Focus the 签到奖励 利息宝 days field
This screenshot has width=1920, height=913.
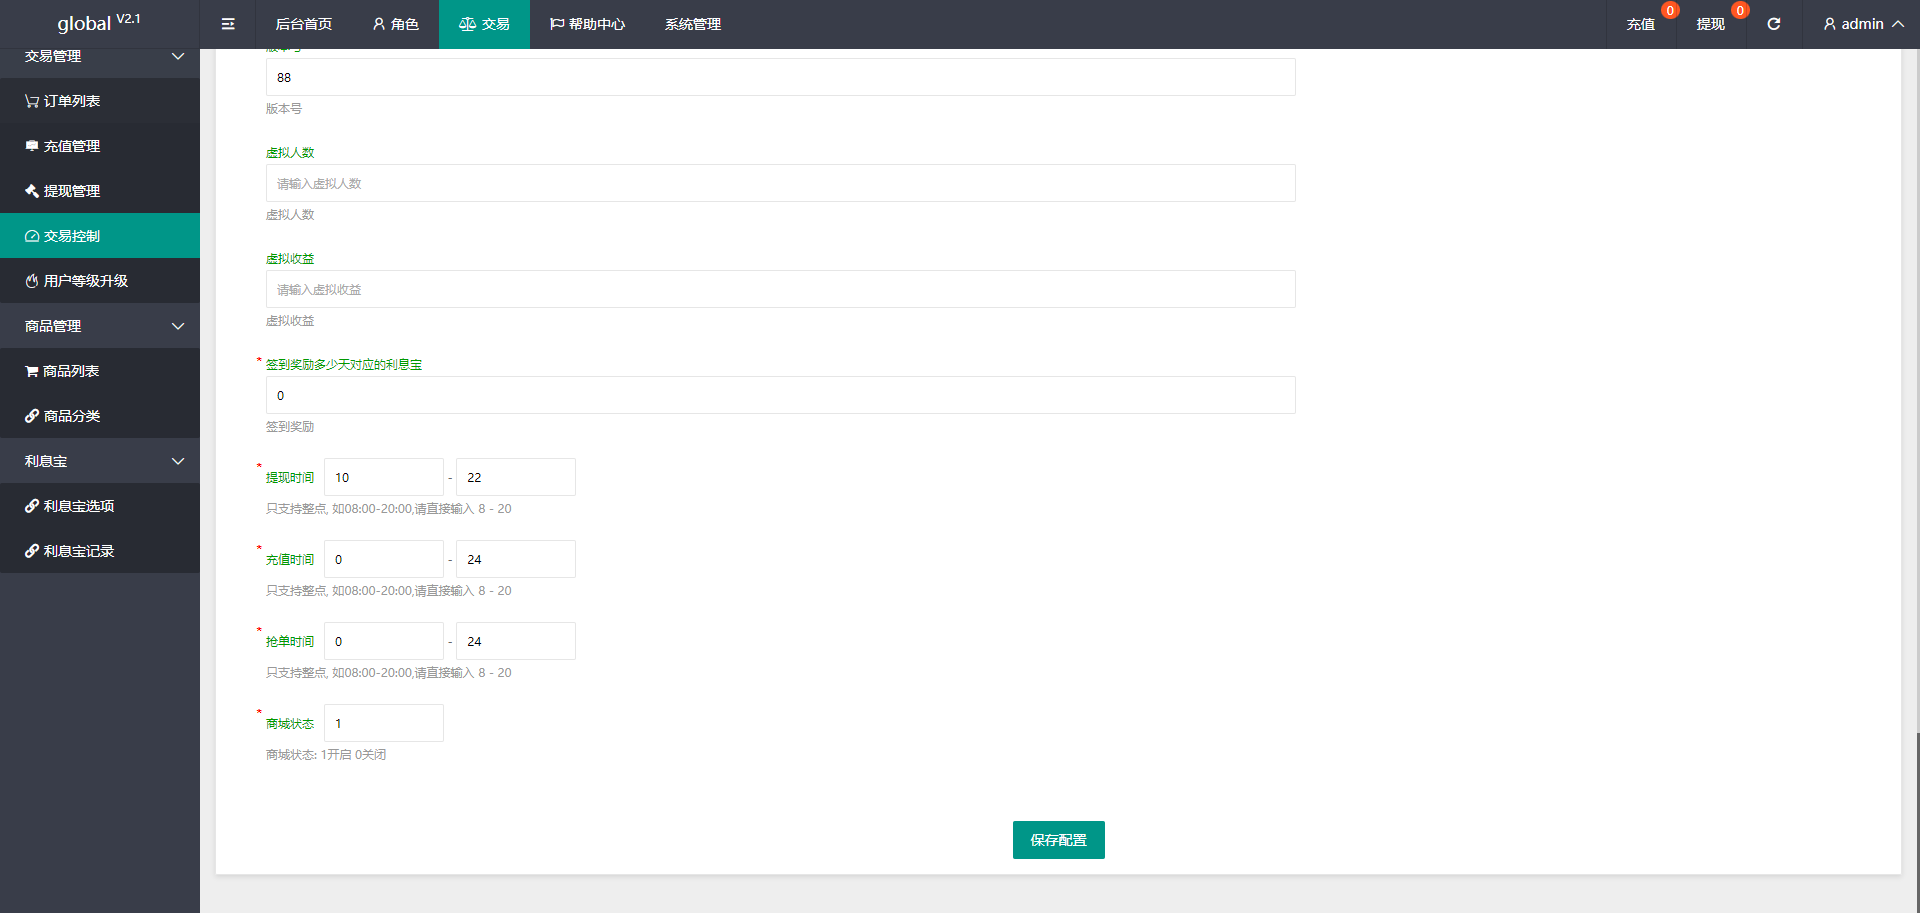(781, 395)
